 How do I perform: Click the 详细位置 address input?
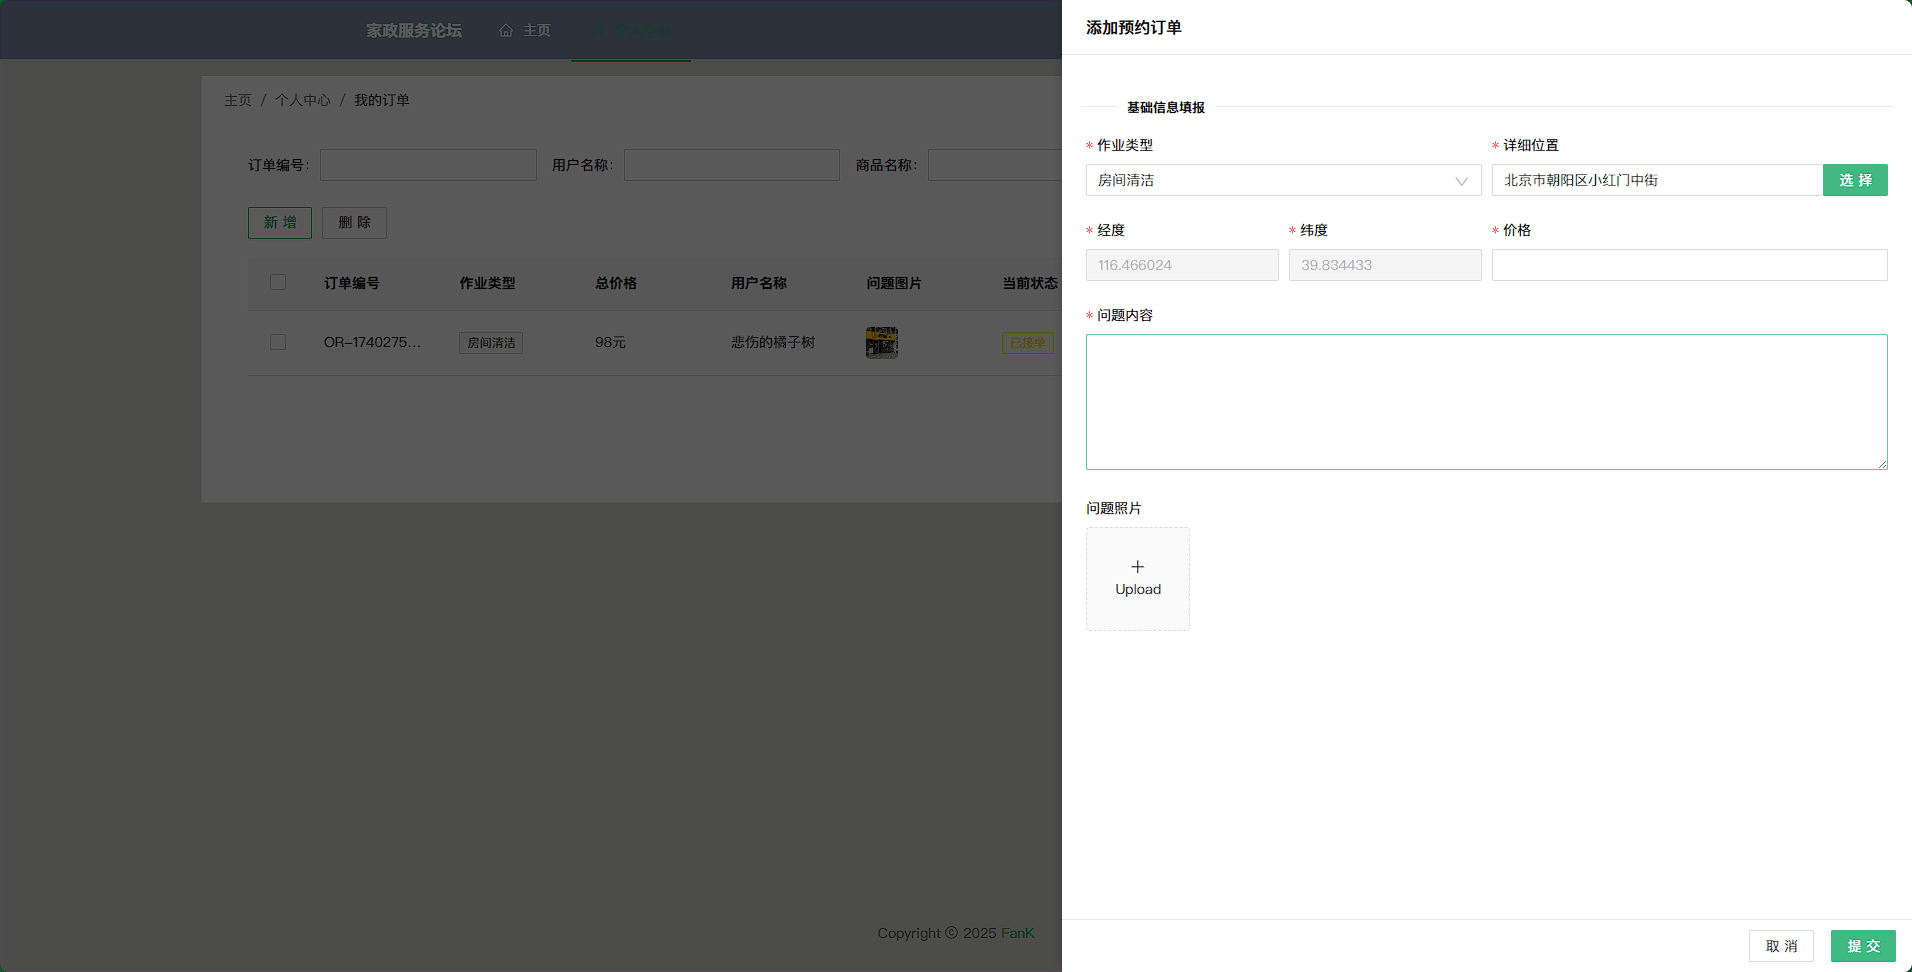tap(1656, 181)
